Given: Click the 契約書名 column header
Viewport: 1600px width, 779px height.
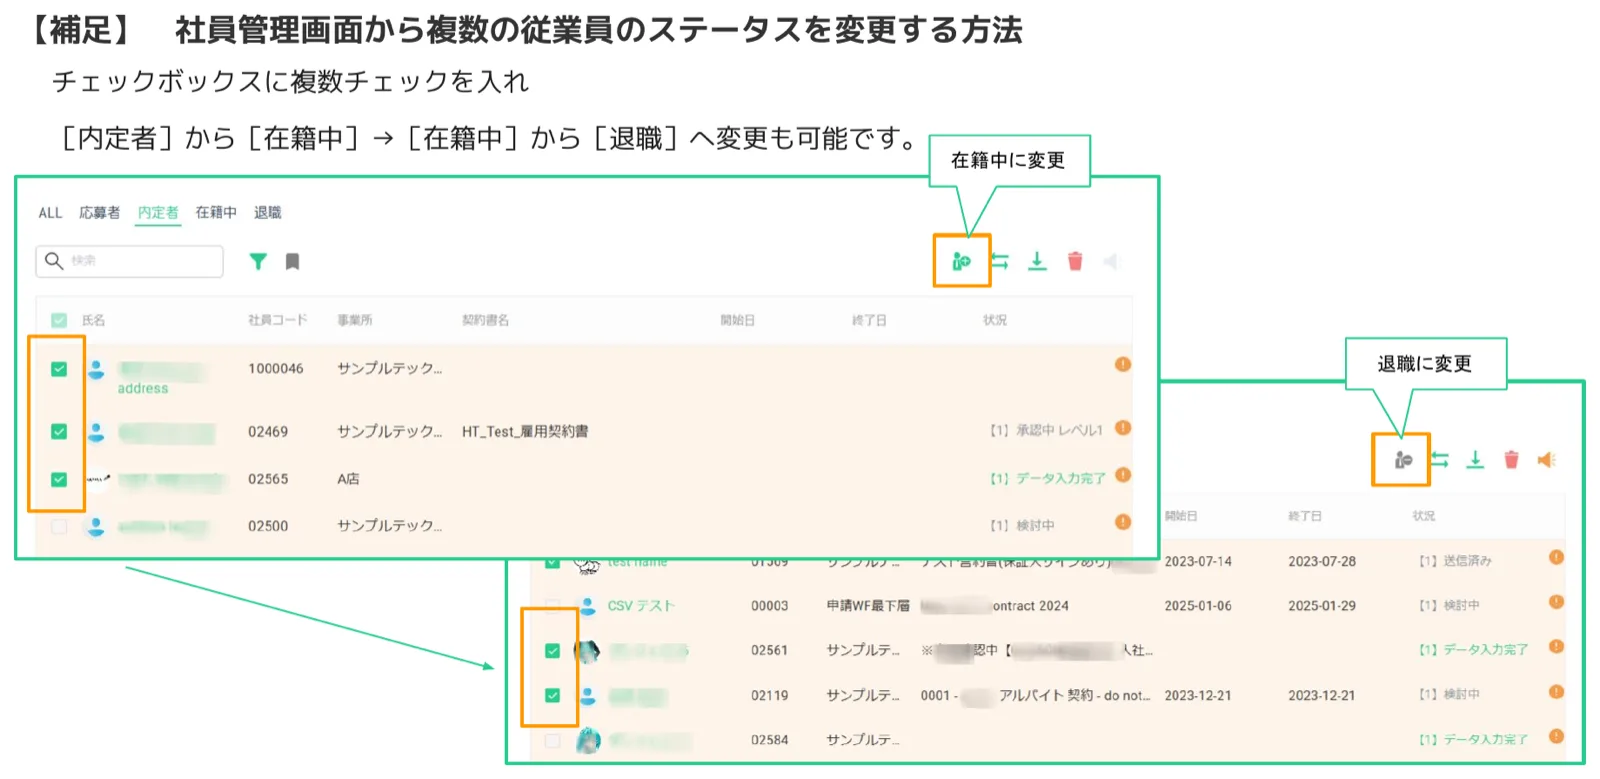Looking at the screenshot, I should click(485, 320).
